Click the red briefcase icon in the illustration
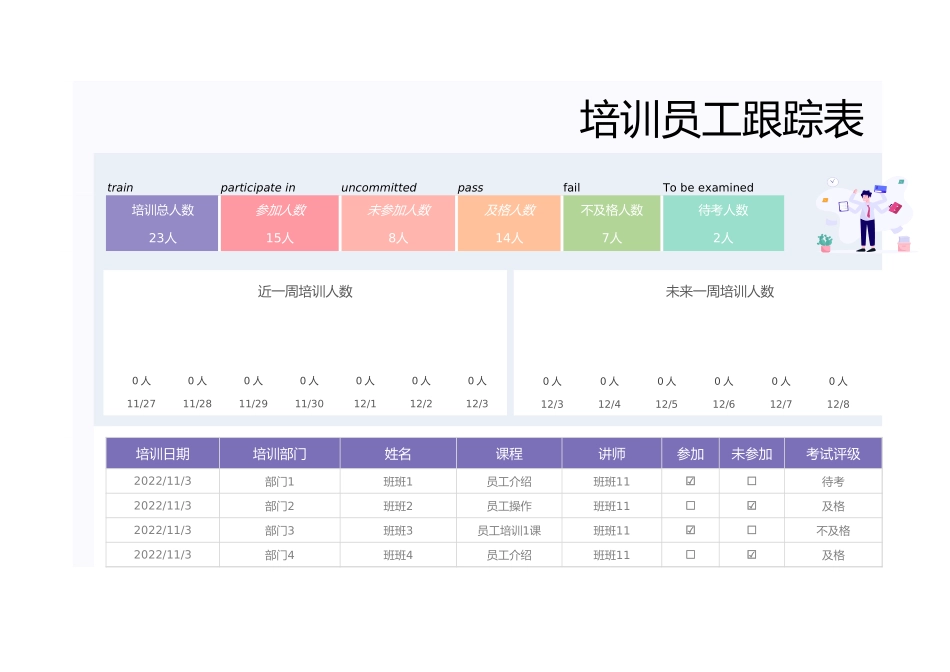The height and width of the screenshot is (672, 950). click(x=895, y=207)
